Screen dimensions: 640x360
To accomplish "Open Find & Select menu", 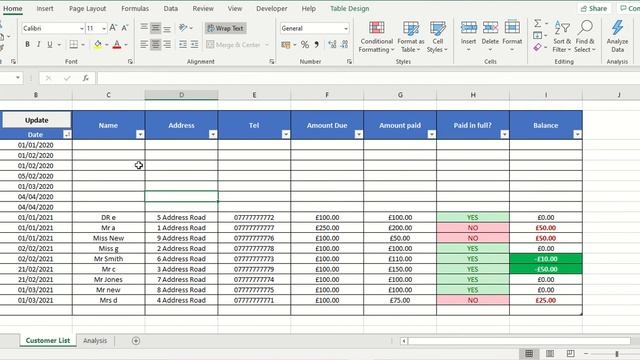I will pyautogui.click(x=585, y=37).
